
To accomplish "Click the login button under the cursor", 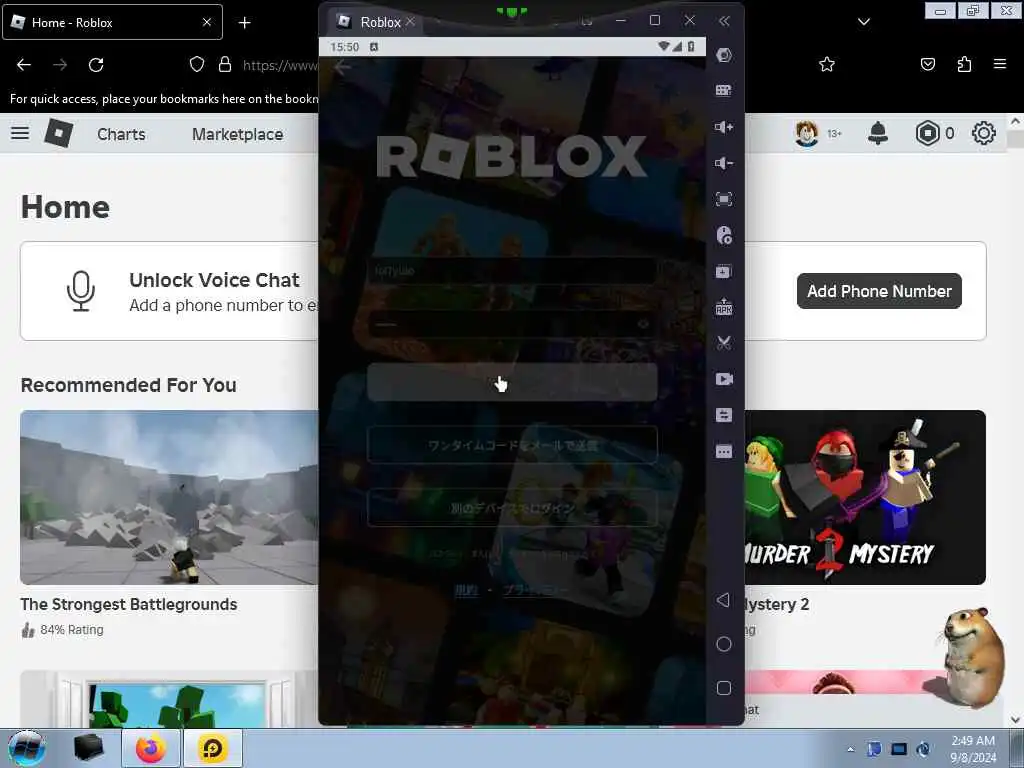I will pyautogui.click(x=512, y=382).
